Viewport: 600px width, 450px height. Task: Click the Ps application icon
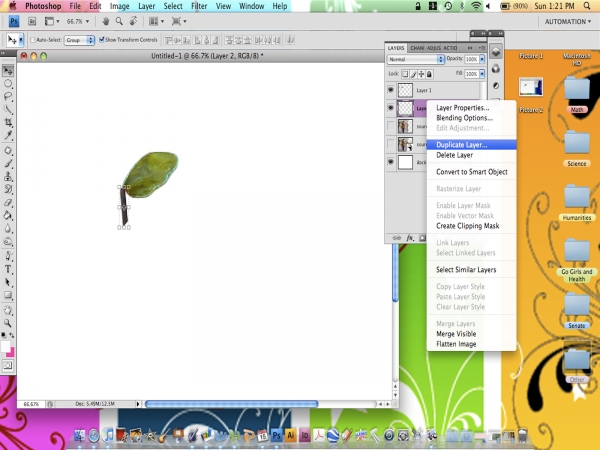[x=14, y=21]
